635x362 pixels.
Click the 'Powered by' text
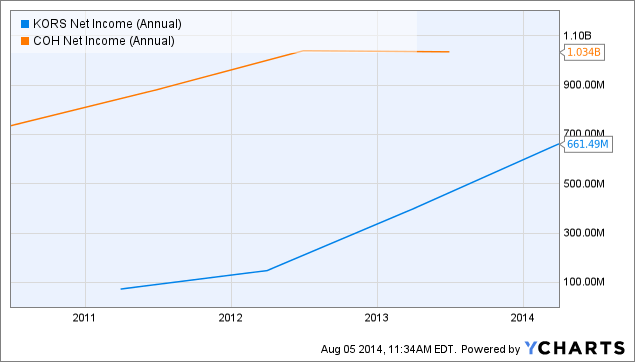point(490,349)
